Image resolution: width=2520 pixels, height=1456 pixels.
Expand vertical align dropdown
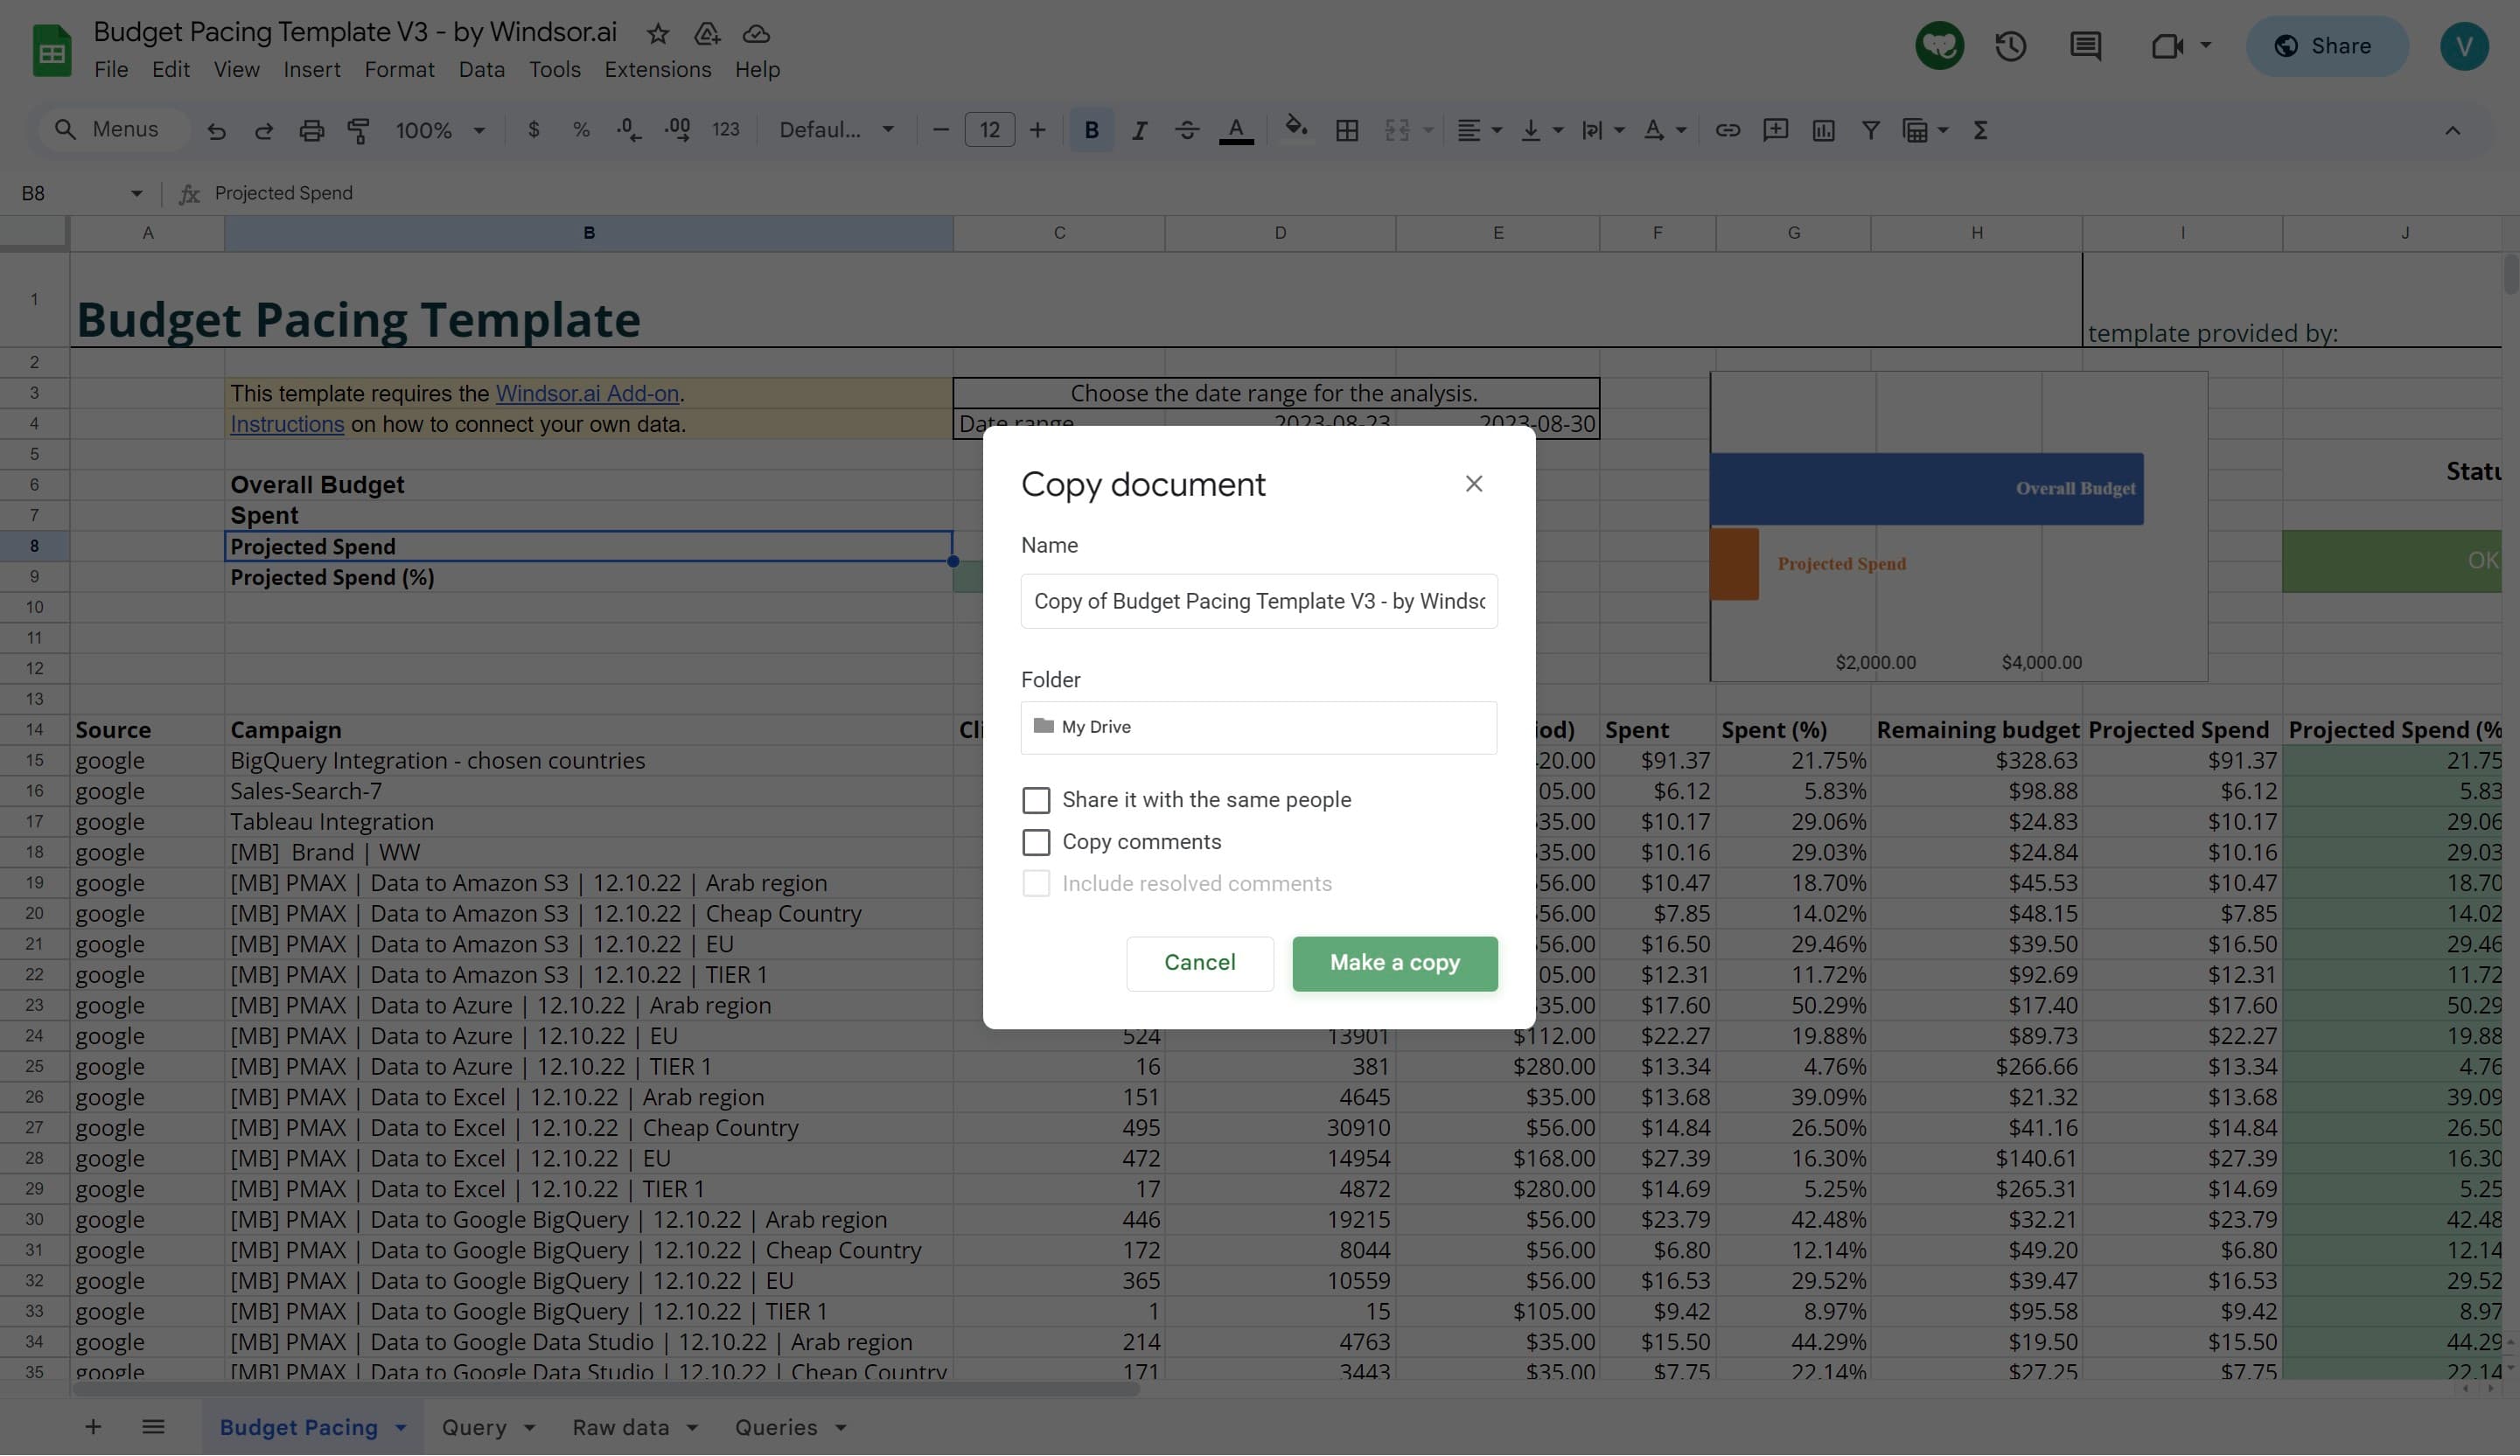point(1558,130)
